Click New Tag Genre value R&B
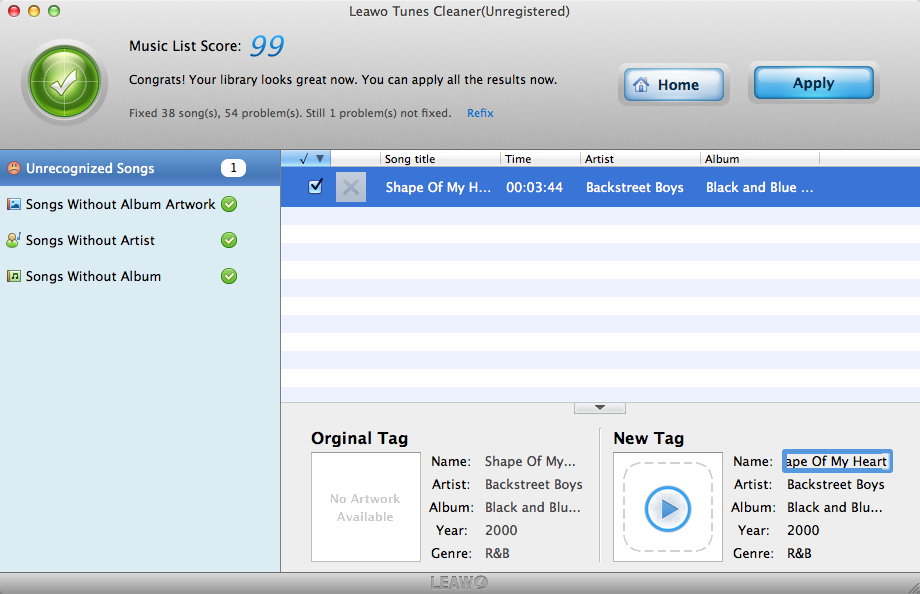This screenshot has width=920, height=594. (799, 553)
